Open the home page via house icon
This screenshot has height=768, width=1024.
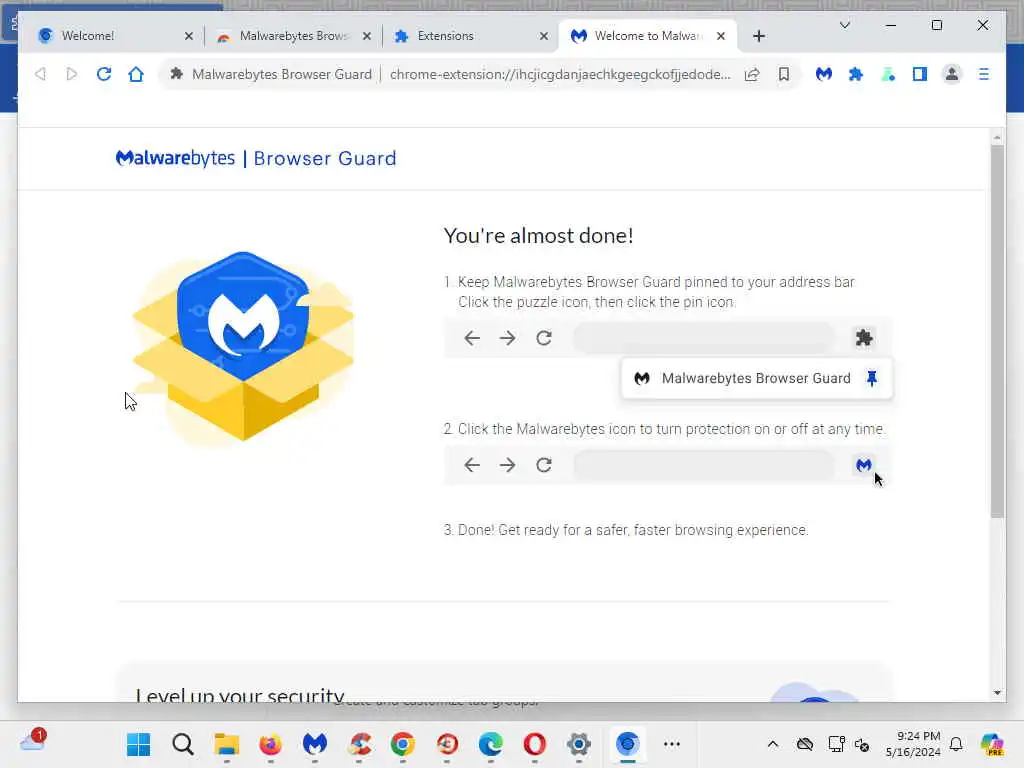click(136, 74)
